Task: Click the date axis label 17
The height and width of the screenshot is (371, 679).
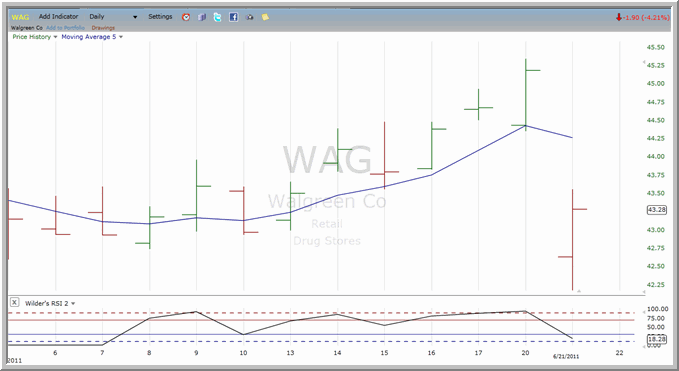Action: [x=478, y=353]
